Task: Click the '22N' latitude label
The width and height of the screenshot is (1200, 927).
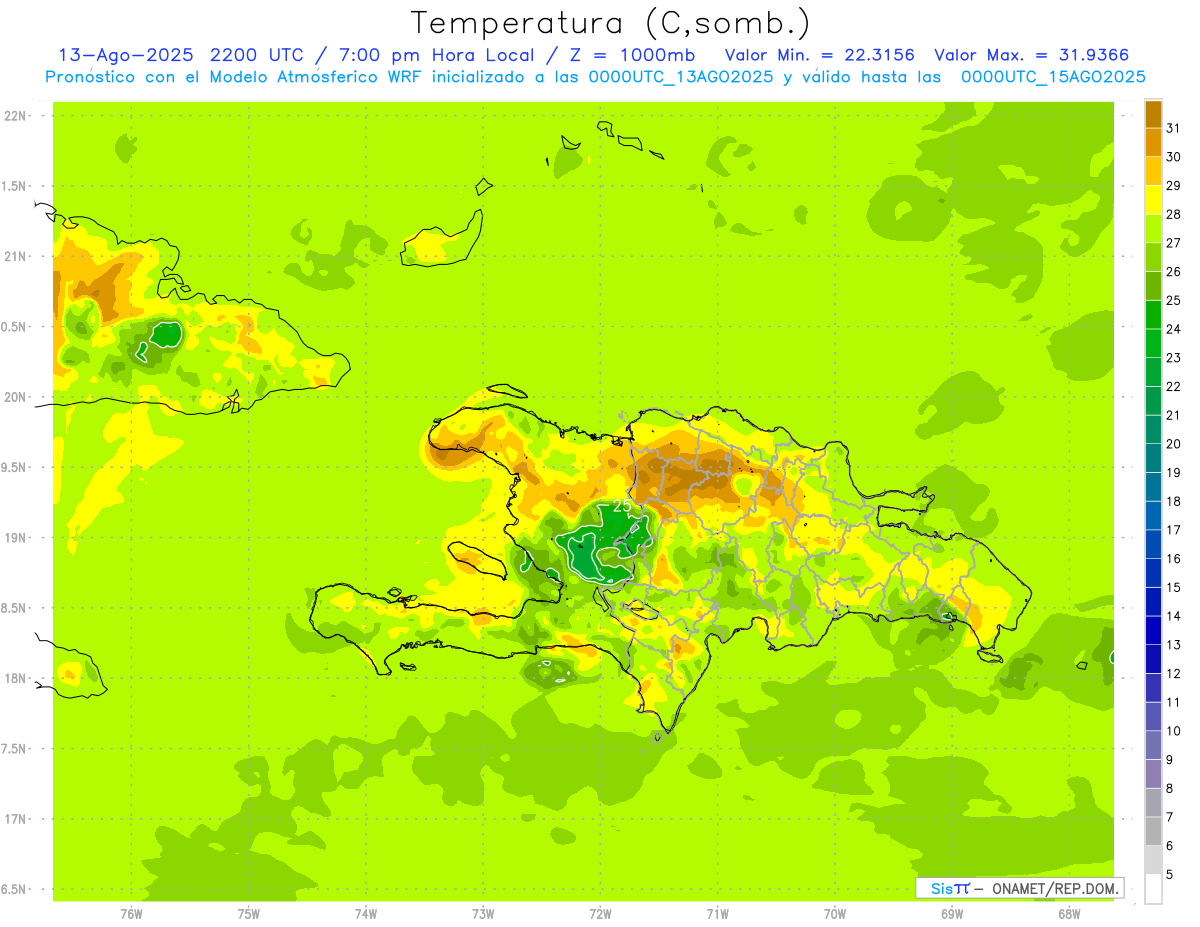Action: point(14,115)
